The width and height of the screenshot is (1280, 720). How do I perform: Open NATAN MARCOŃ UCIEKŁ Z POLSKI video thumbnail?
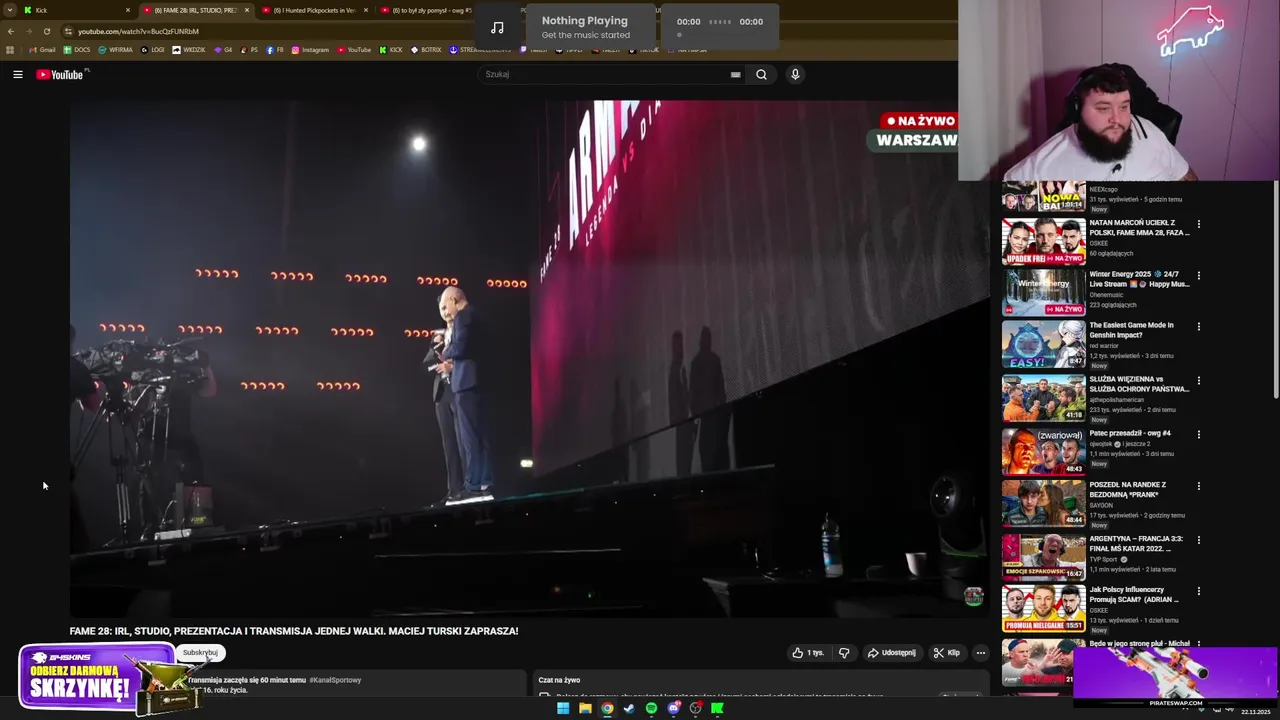point(1044,241)
